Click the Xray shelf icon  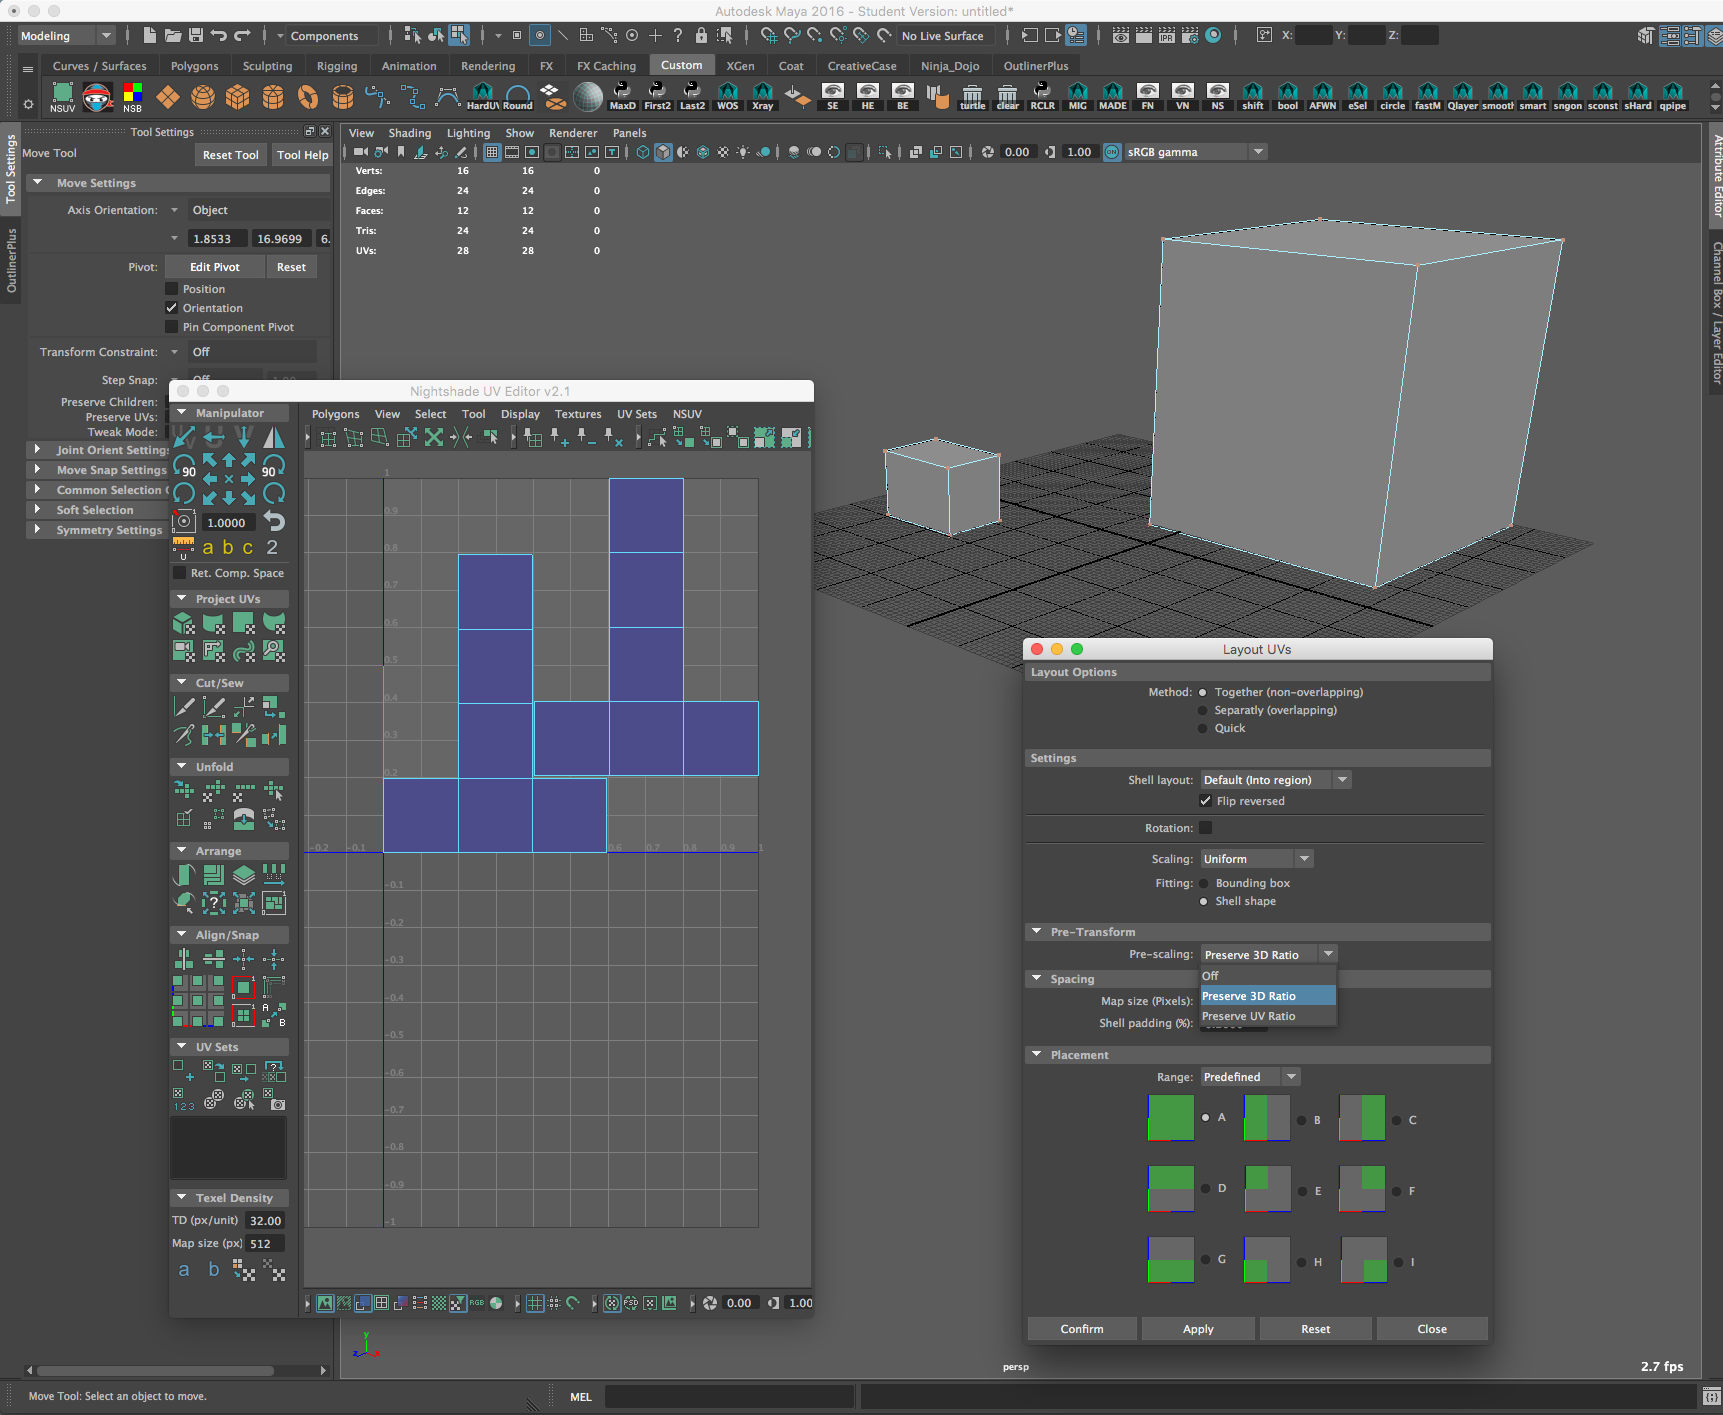click(762, 97)
